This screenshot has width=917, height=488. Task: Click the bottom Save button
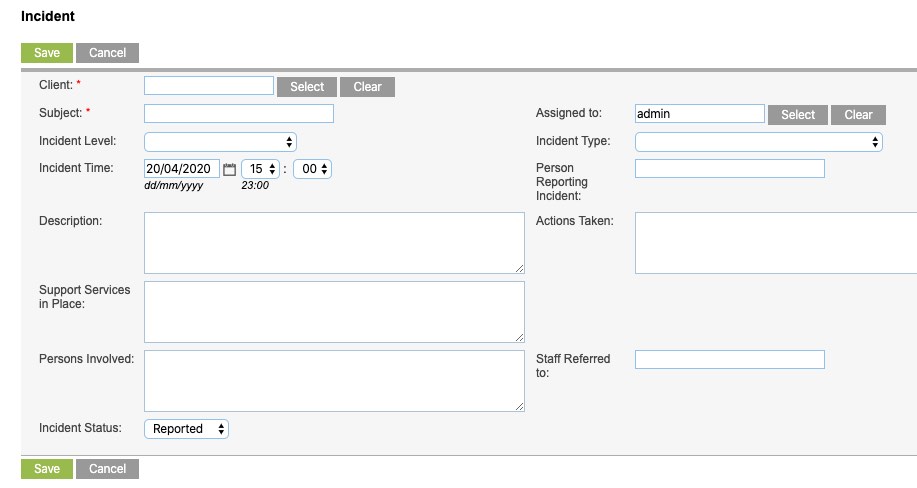[47, 469]
